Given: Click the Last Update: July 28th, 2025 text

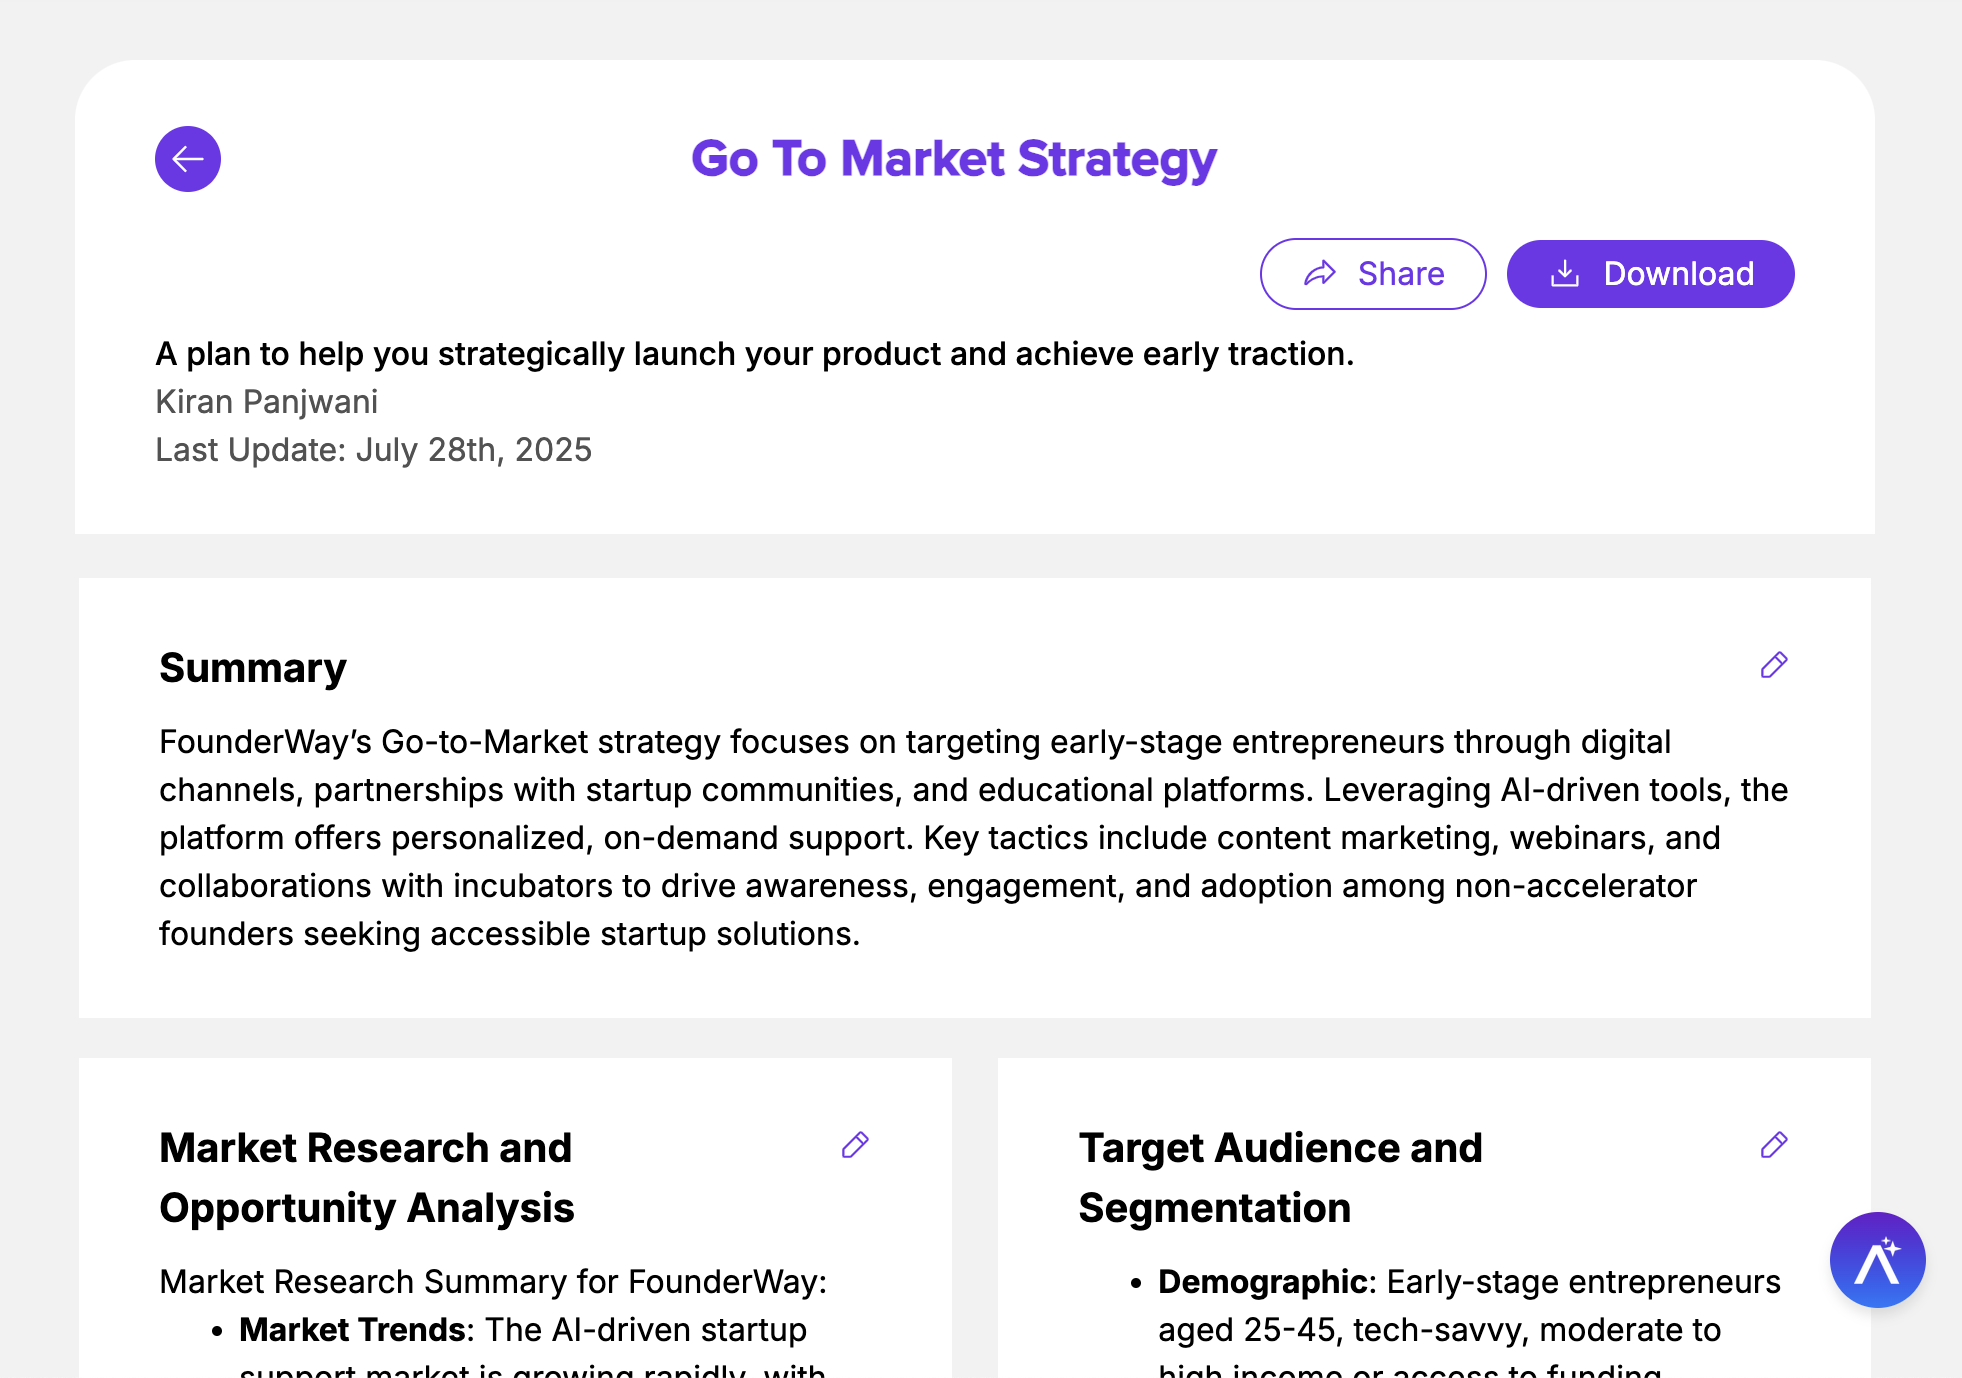Looking at the screenshot, I should point(374,450).
